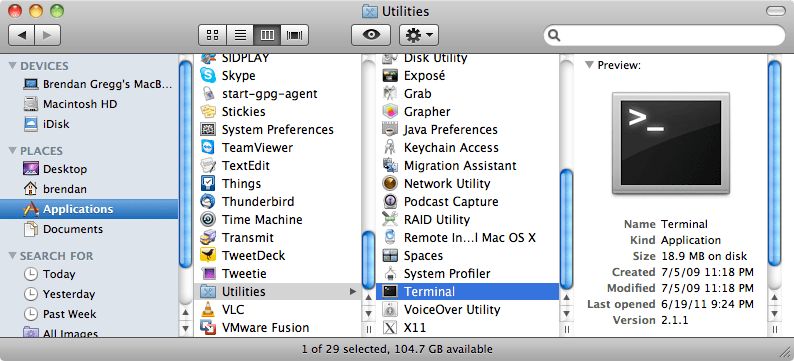The width and height of the screenshot is (794, 361).
Task: Go back with the left arrow button
Action: pos(22,35)
